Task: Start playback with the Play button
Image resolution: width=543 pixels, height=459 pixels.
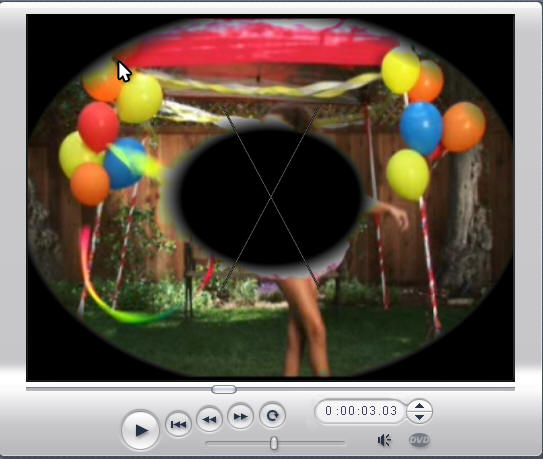Action: [x=140, y=430]
